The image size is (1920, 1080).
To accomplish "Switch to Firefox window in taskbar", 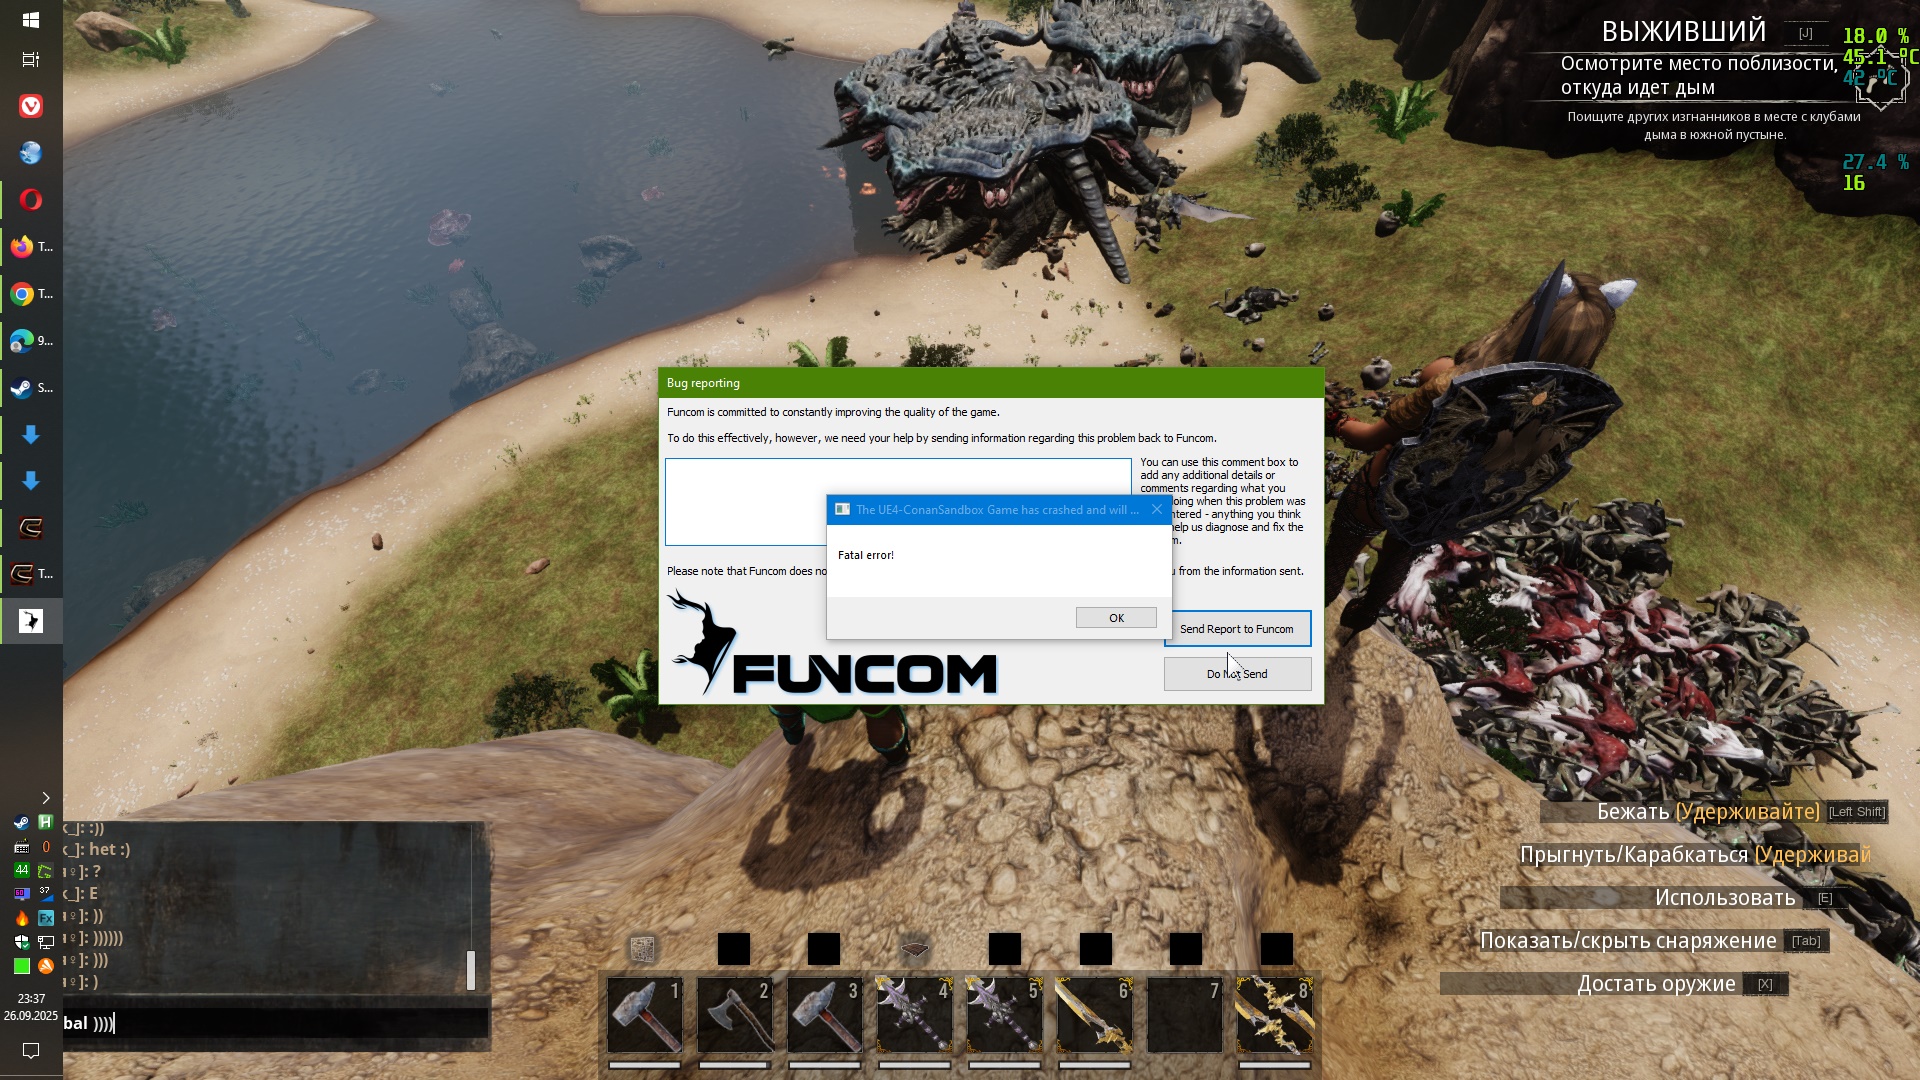I will coord(31,247).
